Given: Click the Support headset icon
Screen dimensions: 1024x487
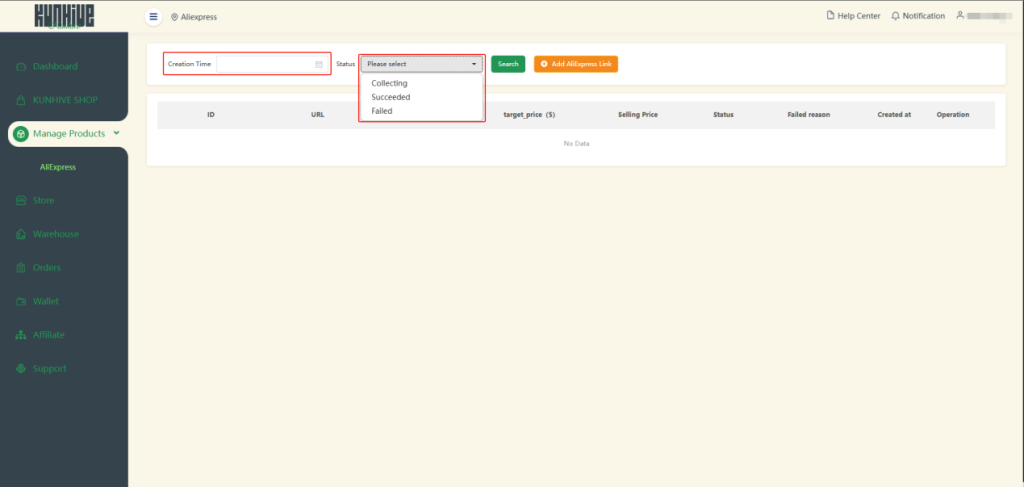Looking at the screenshot, I should pyautogui.click(x=21, y=369).
